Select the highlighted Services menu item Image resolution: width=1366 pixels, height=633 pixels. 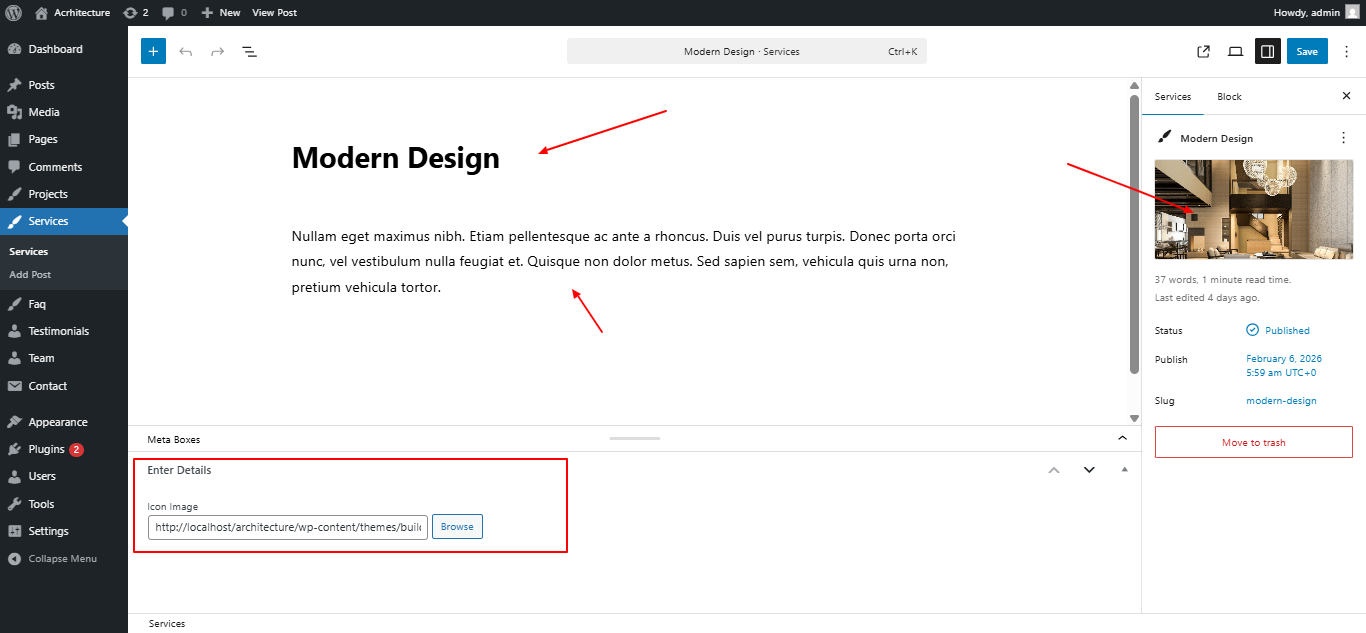[x=64, y=221]
